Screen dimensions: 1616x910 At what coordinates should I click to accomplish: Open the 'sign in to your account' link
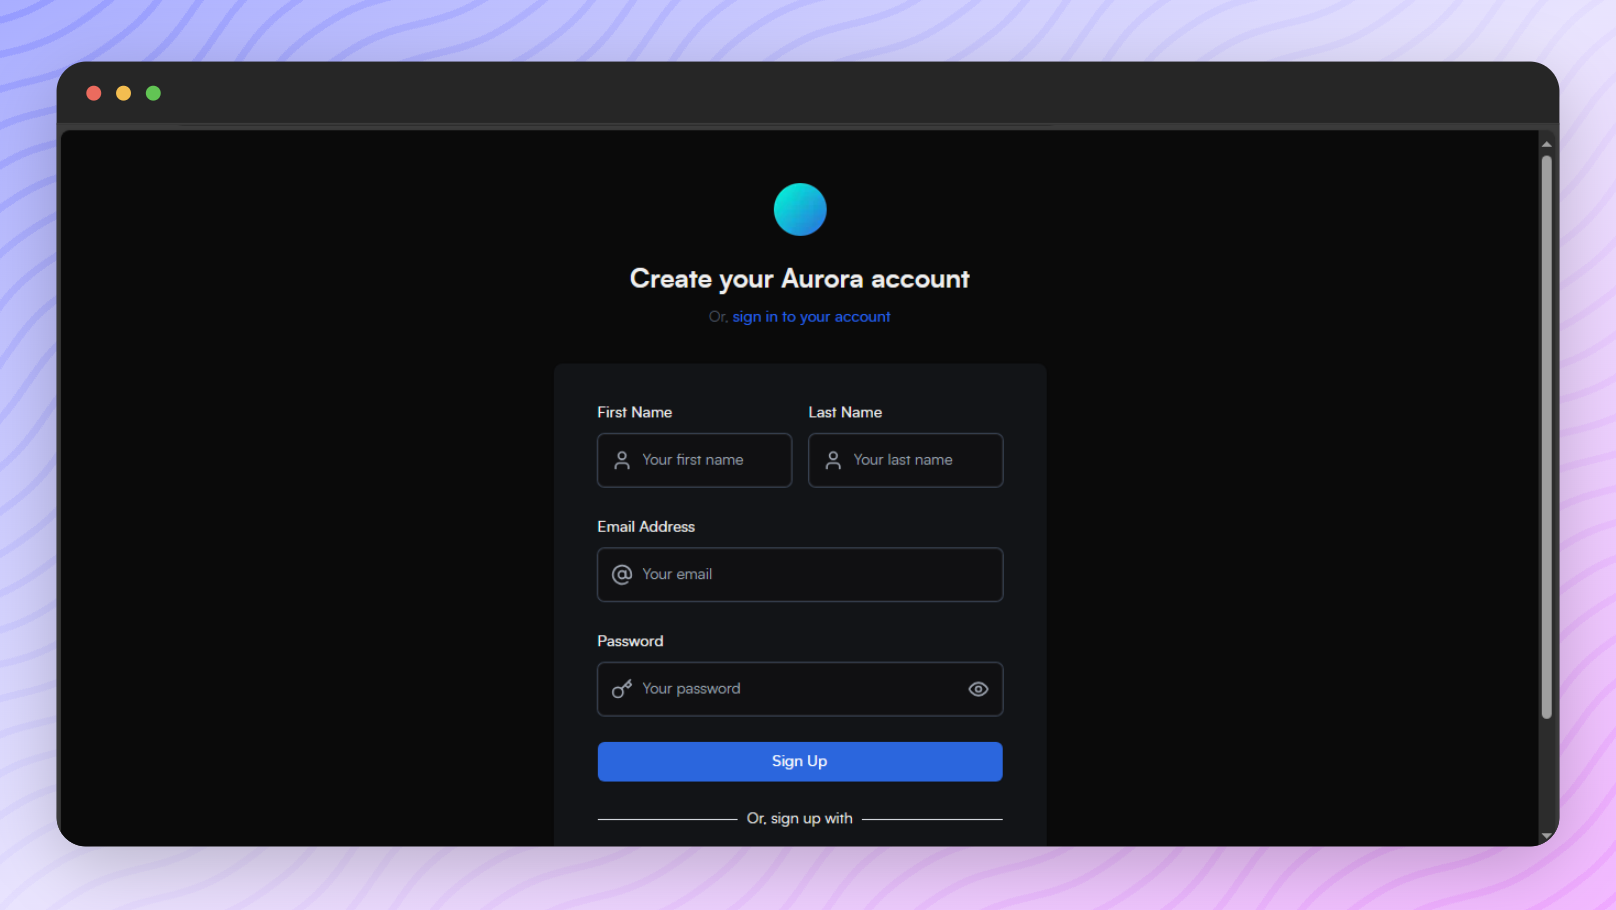[811, 317]
